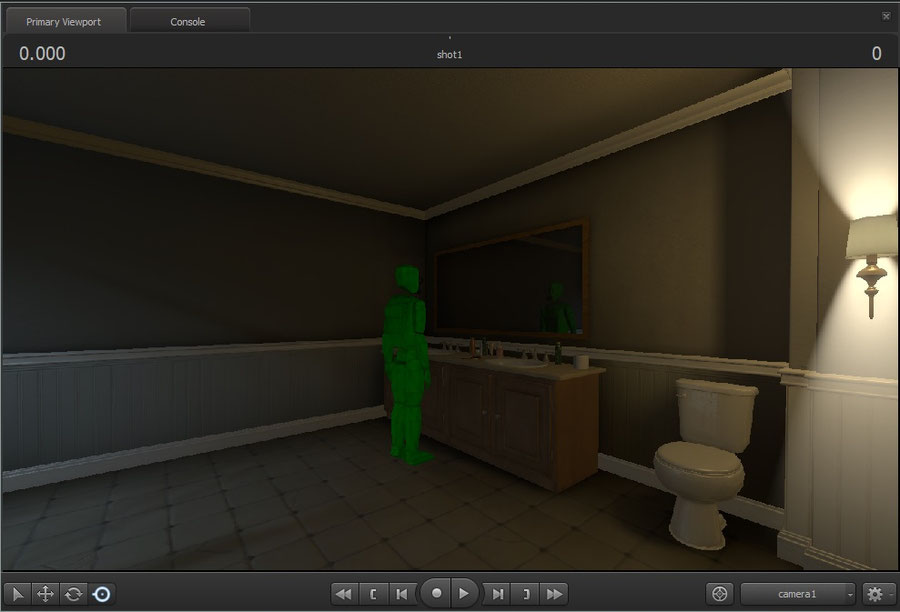
Task: Activate the four-arrow translate tool
Action: click(45, 594)
